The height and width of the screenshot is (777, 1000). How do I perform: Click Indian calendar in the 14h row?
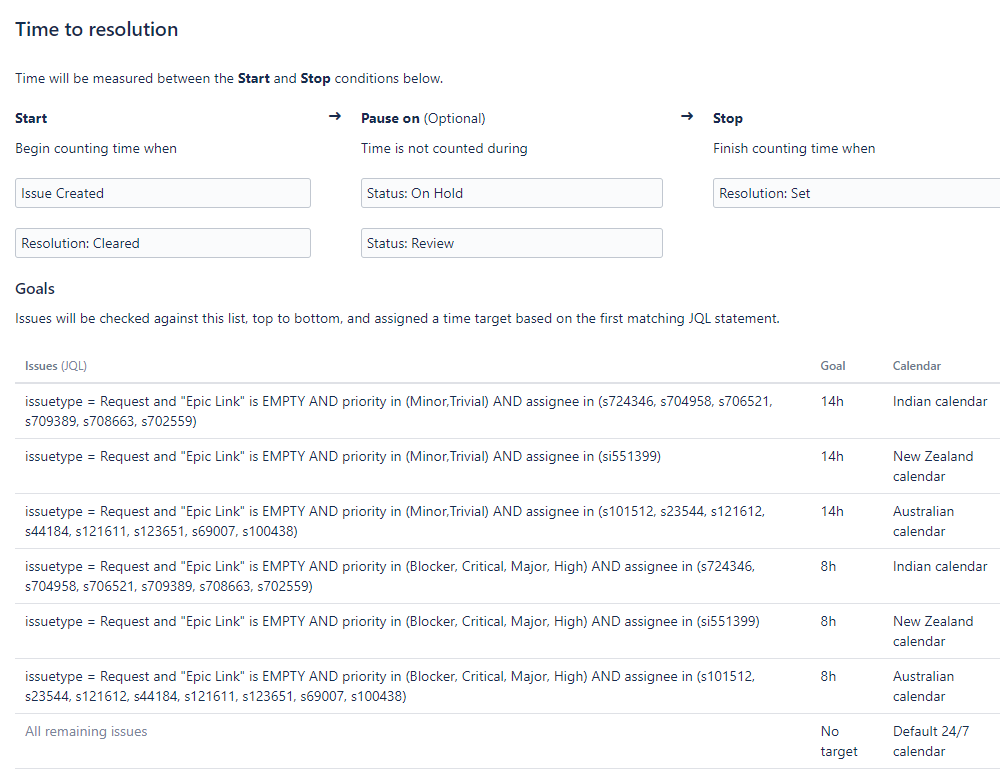point(939,401)
